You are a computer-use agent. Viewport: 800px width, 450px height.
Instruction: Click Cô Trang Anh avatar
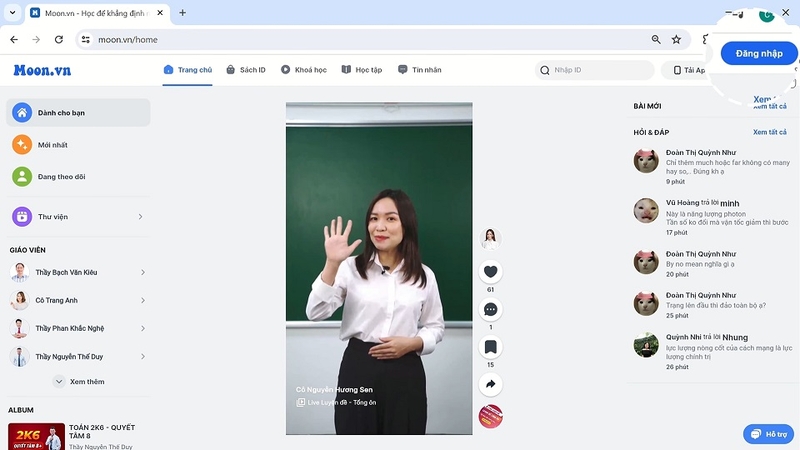click(19, 301)
